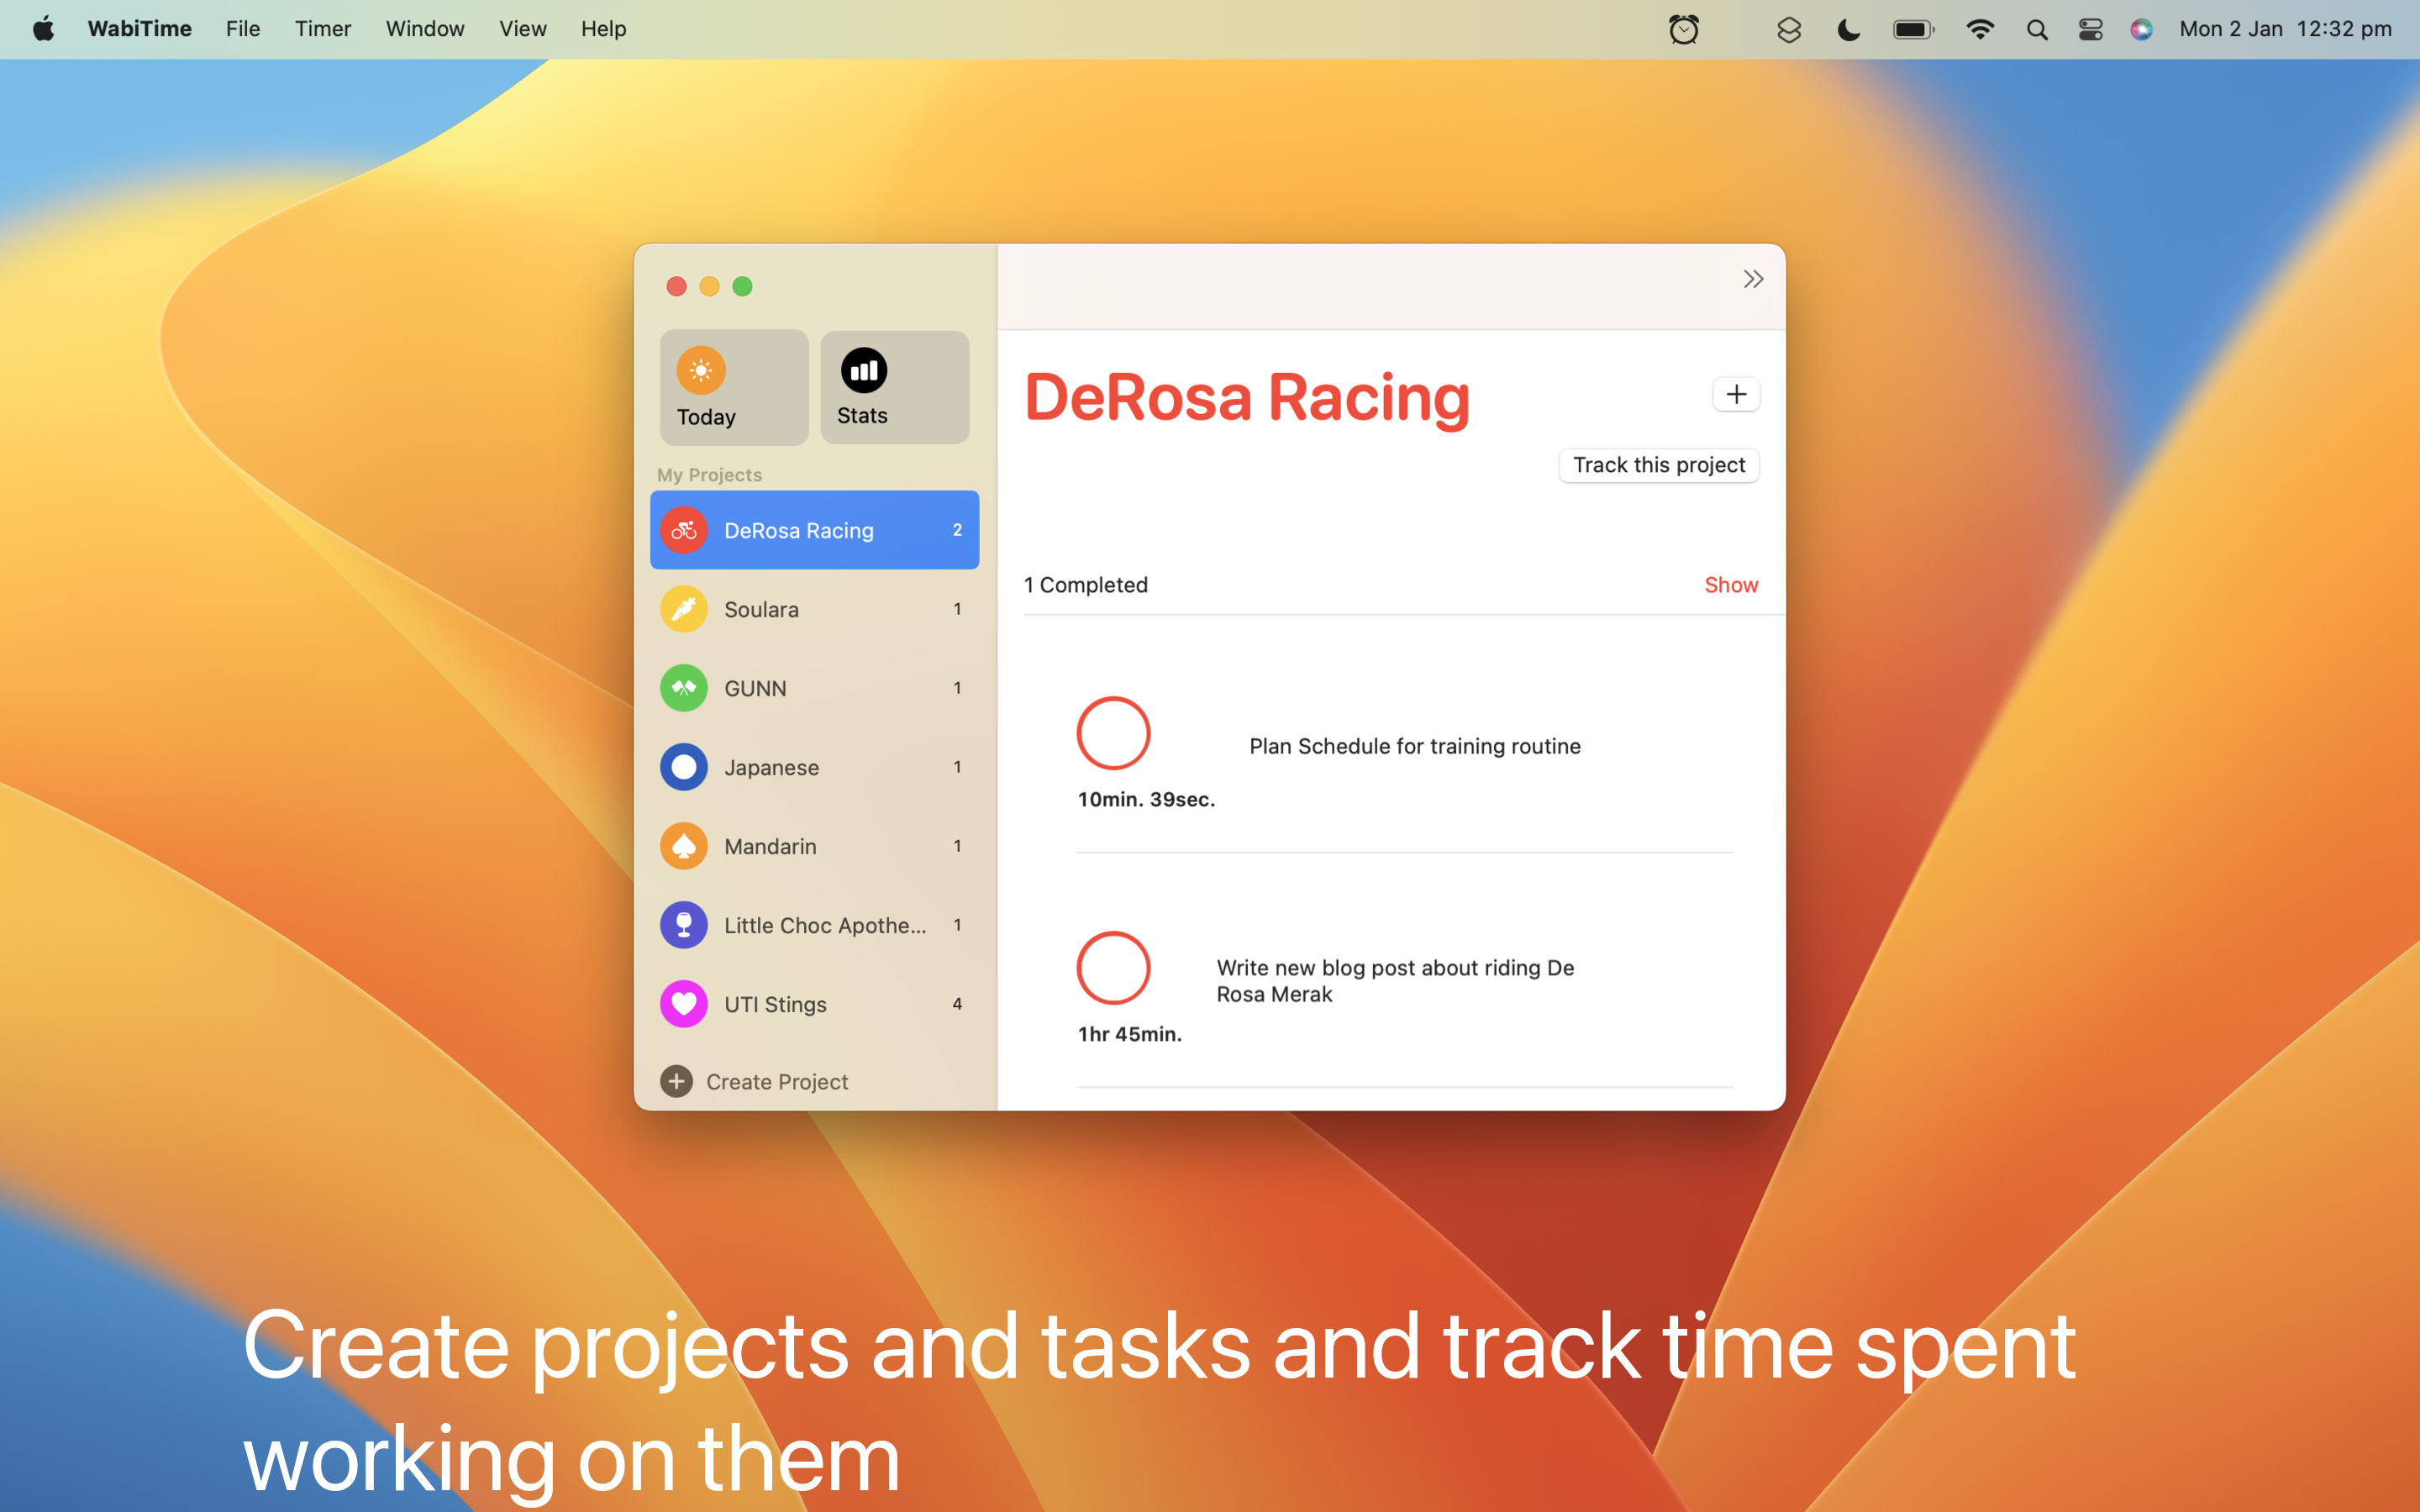This screenshot has height=1512, width=2420.
Task: Click the DeRosa Racing project title
Action: coord(1247,397)
